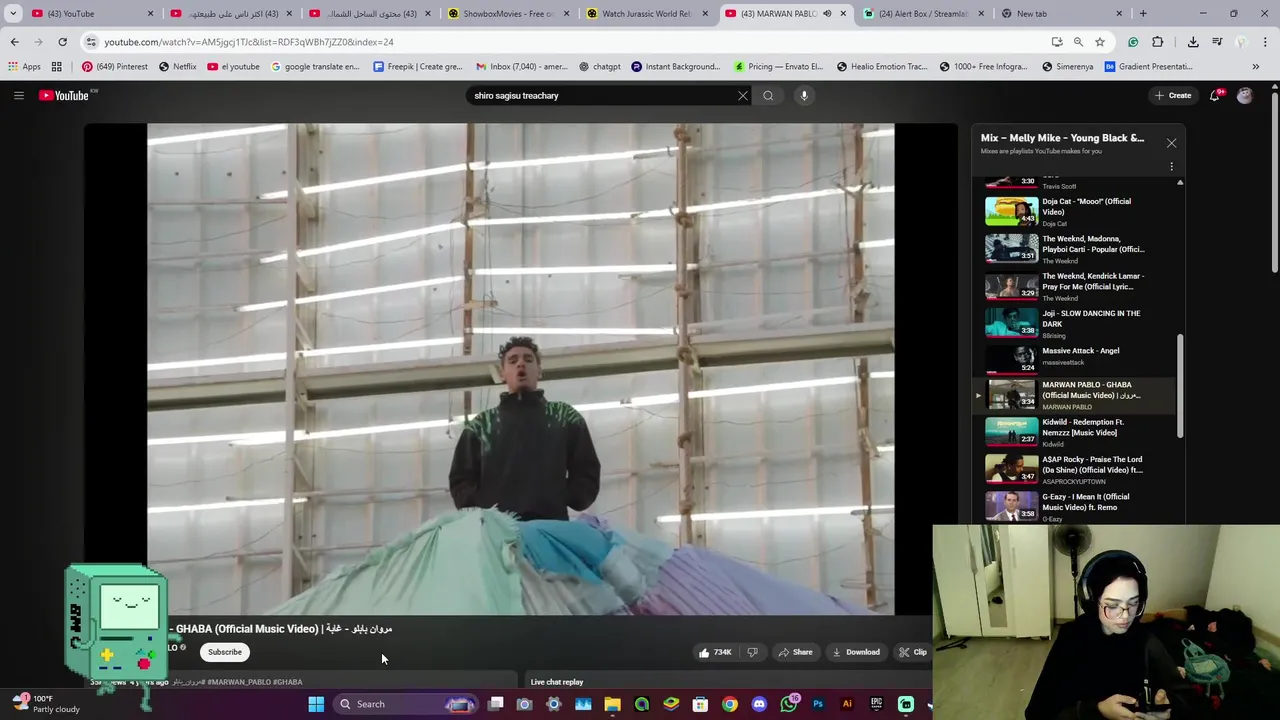Open the google translate bookmark

tap(315, 67)
